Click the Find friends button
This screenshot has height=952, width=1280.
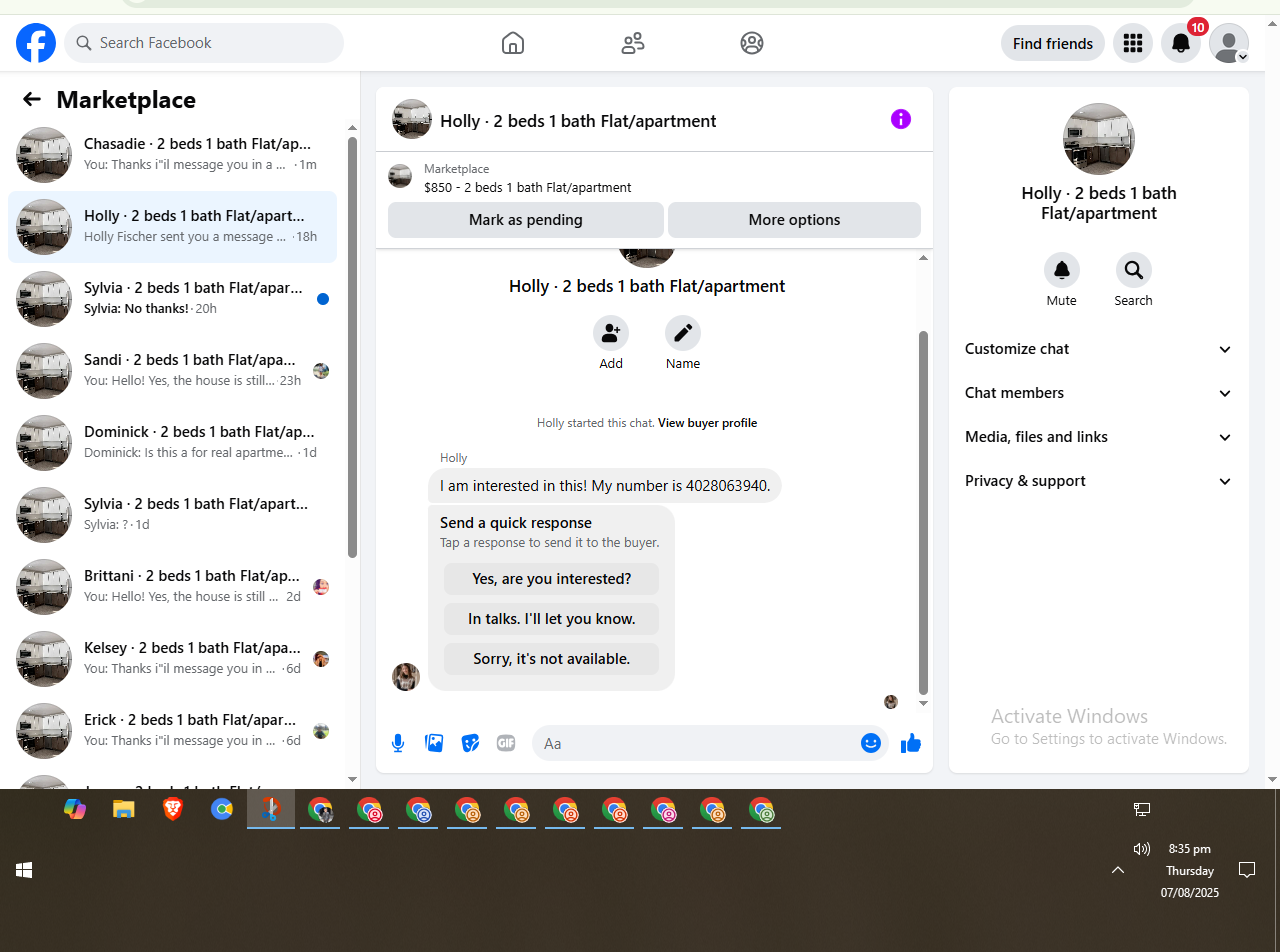(x=1053, y=43)
